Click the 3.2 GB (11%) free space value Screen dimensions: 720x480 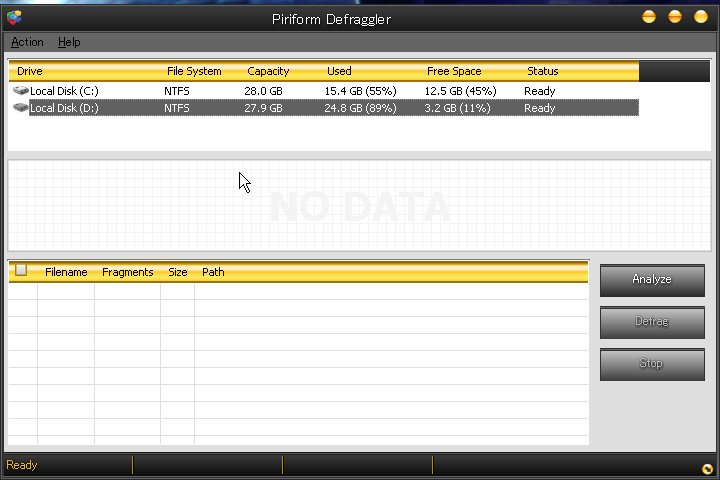click(x=458, y=108)
